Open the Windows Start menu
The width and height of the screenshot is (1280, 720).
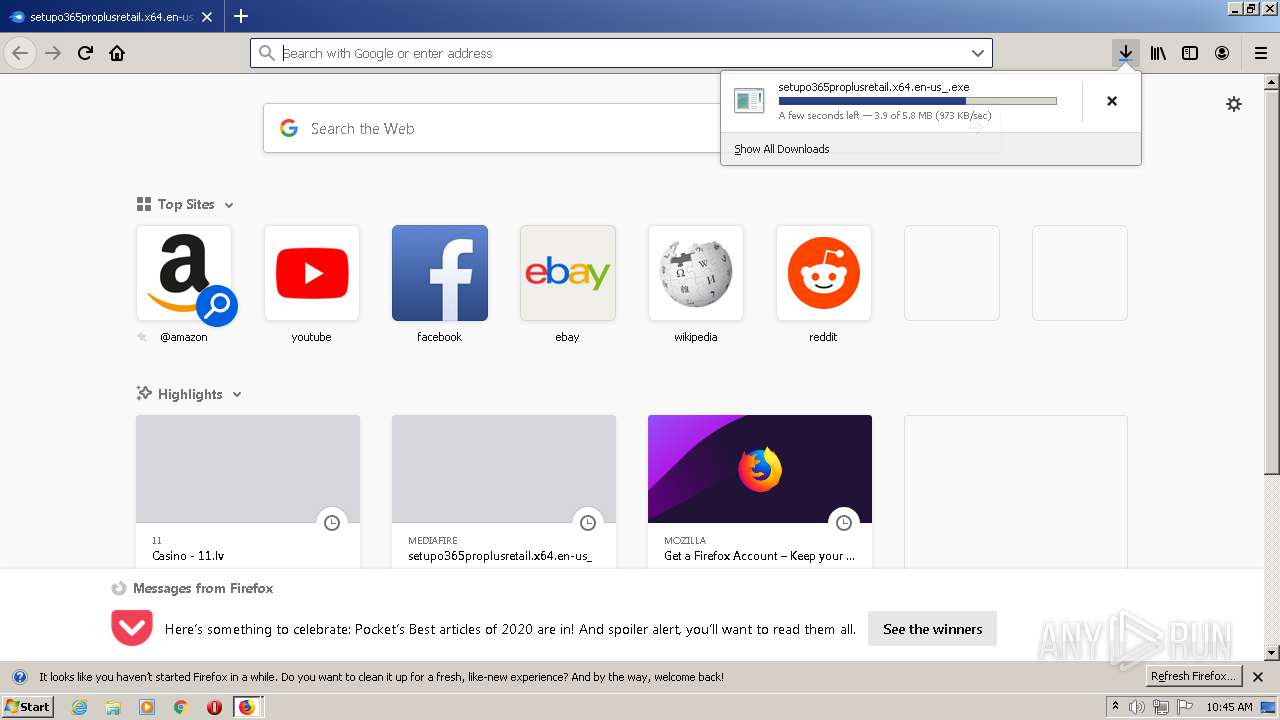click(28, 706)
